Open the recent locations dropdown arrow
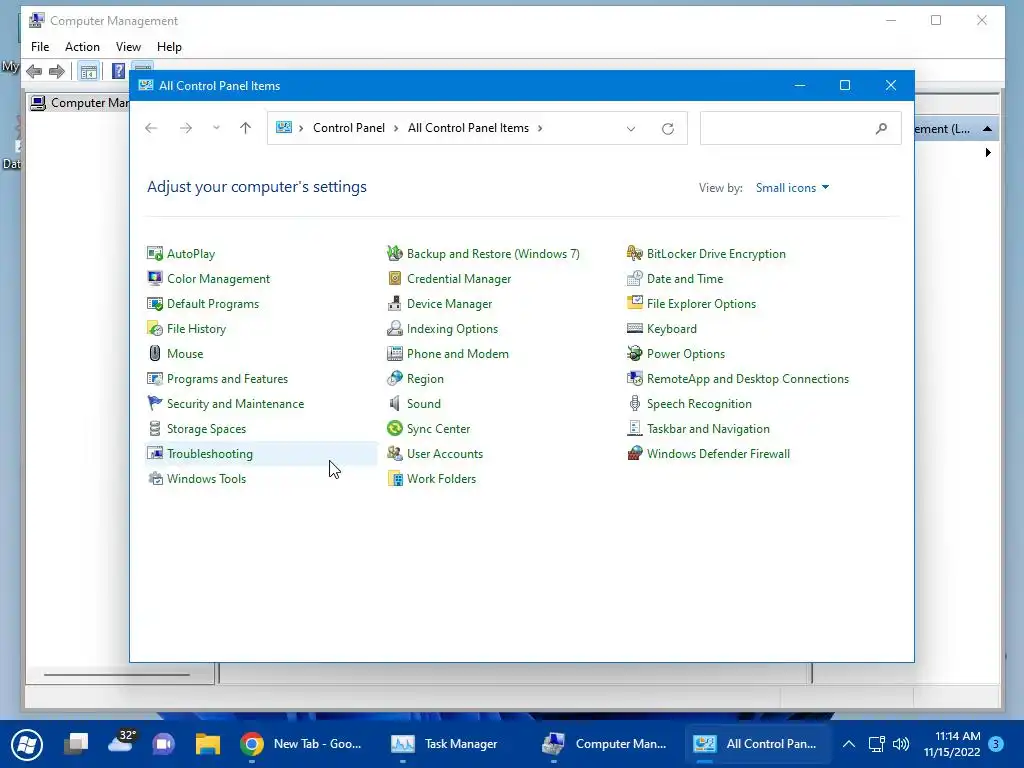 coord(216,128)
